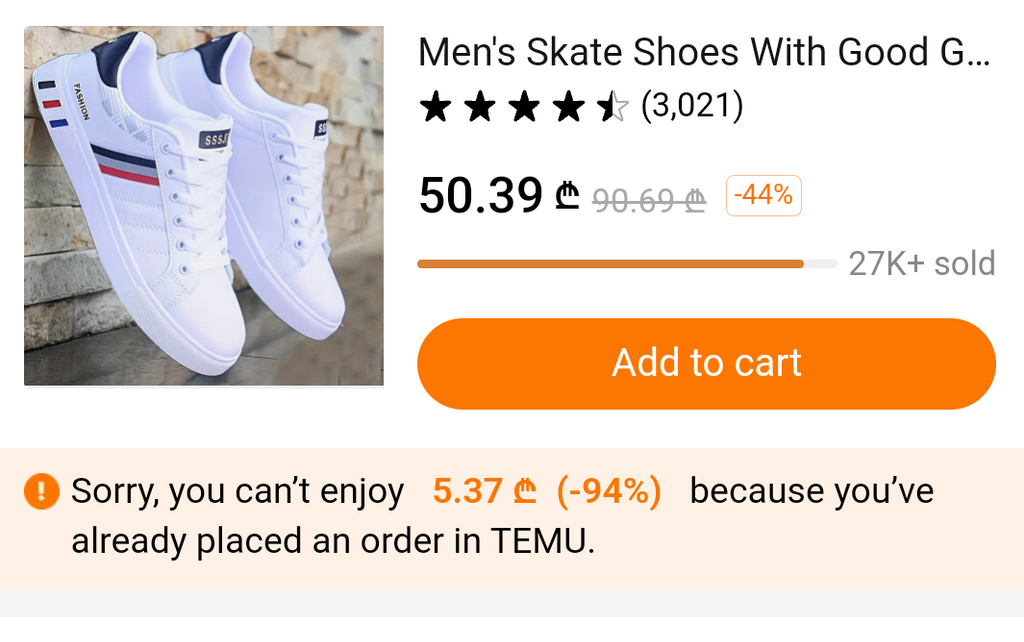Click the orange sold progress bar
1024x642 pixels.
coord(610,264)
